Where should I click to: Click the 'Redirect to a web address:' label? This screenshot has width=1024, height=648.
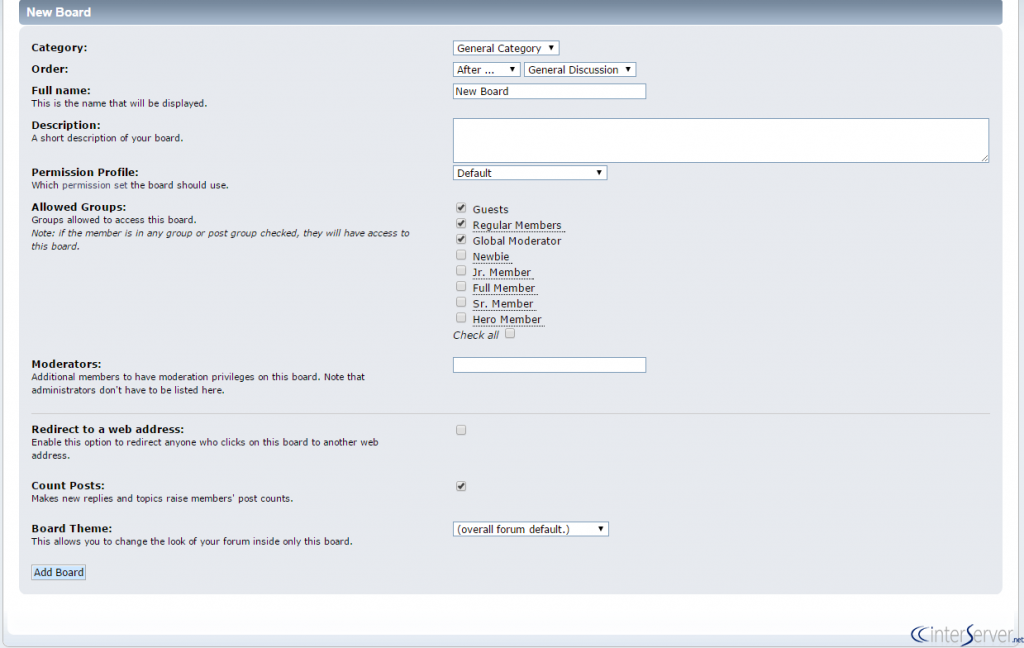coord(108,429)
